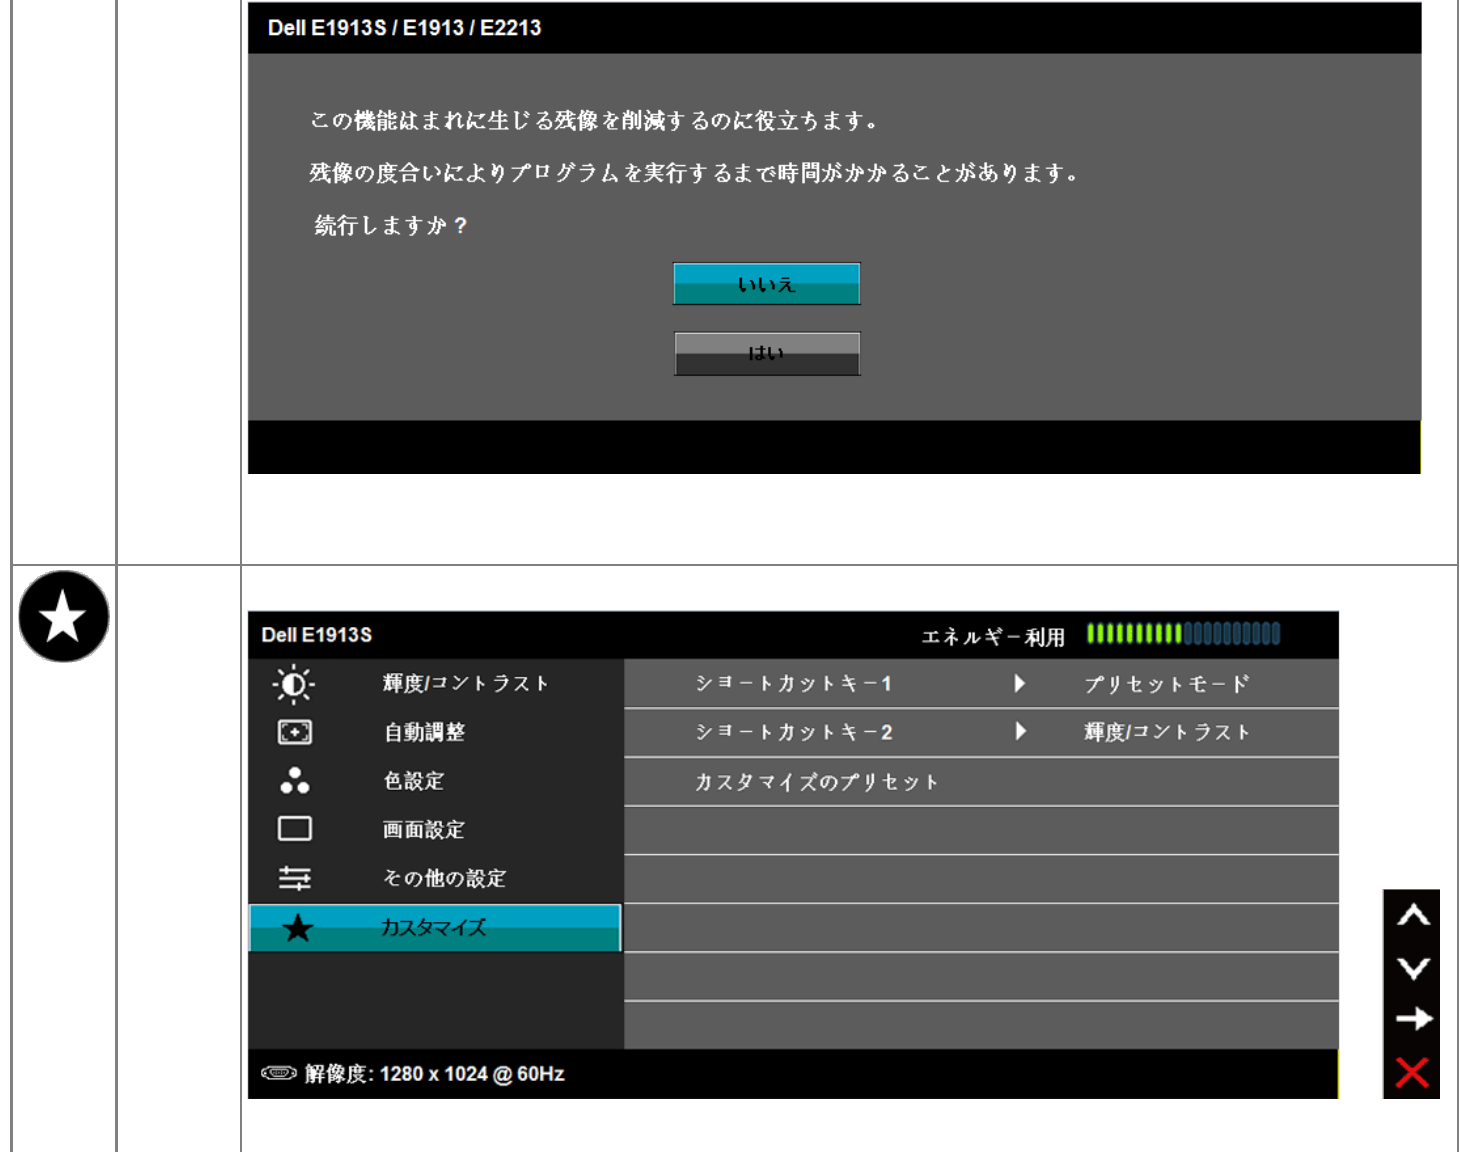Click the other settings sliders icon
Image resolution: width=1460 pixels, height=1152 pixels.
click(x=294, y=878)
